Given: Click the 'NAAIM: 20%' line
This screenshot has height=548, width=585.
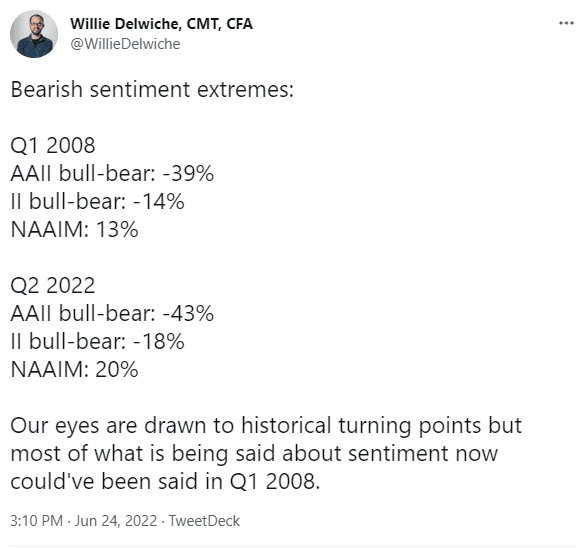Looking at the screenshot, I should (74, 369).
